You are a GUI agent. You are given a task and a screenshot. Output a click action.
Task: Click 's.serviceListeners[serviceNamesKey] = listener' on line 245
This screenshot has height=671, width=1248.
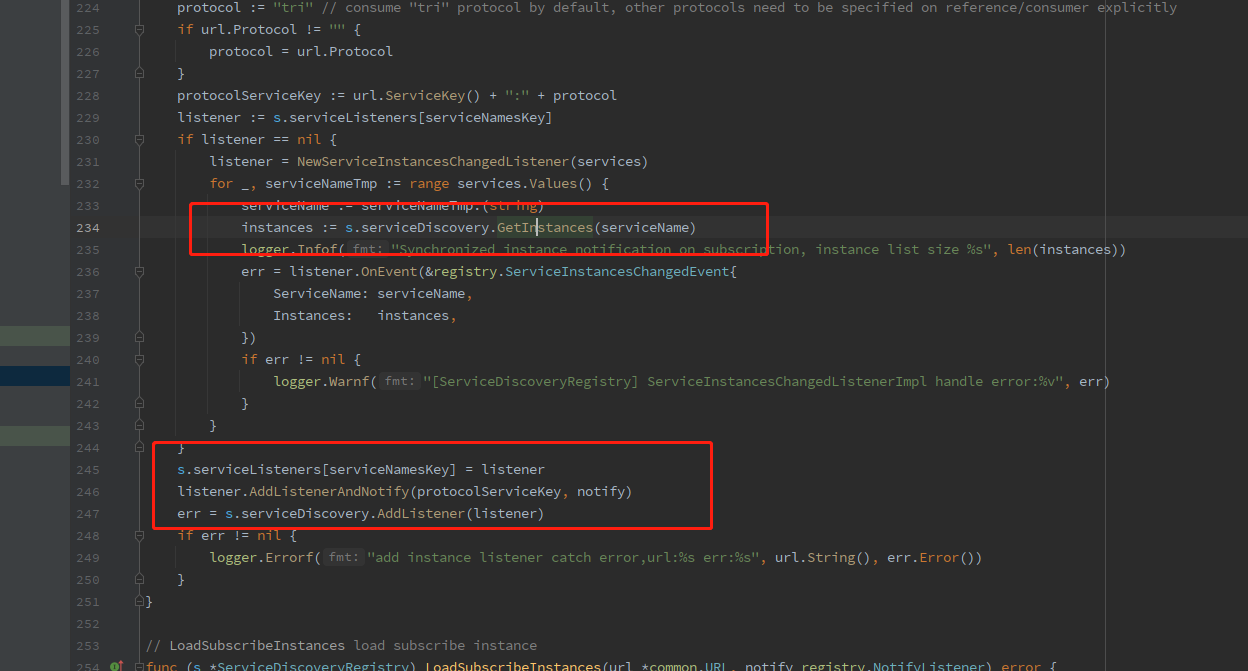361,470
